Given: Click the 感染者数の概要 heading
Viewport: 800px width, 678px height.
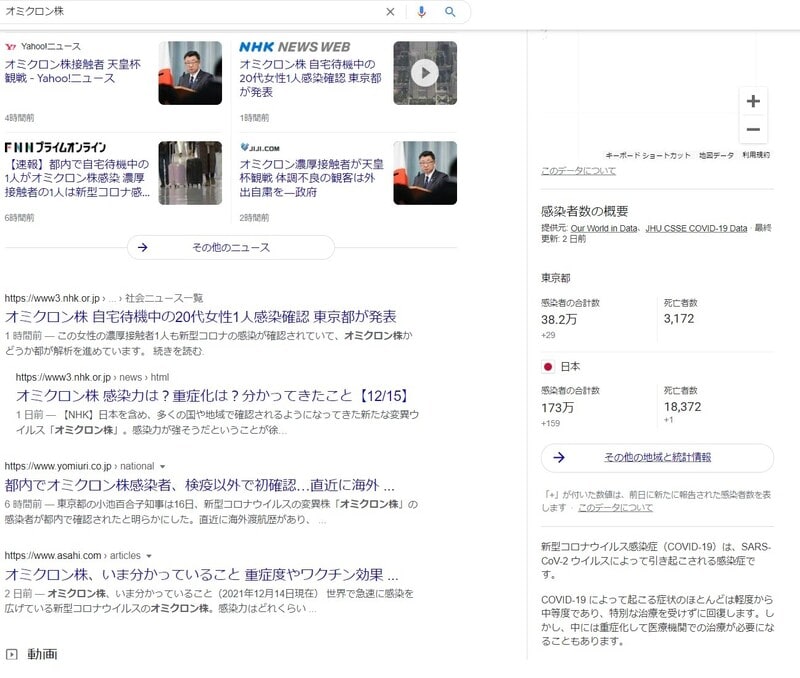Looking at the screenshot, I should tap(584, 211).
